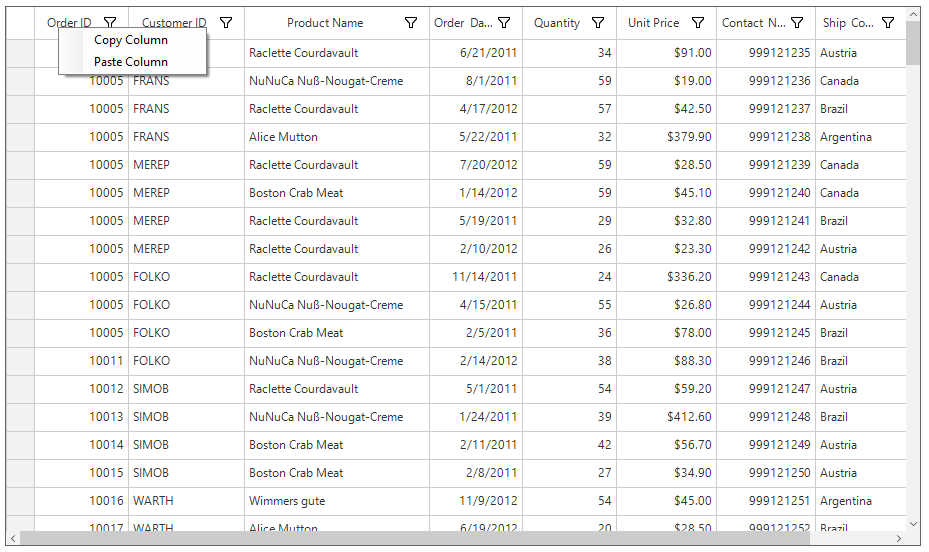Select the 11/9/2012 order date cell

(476, 501)
